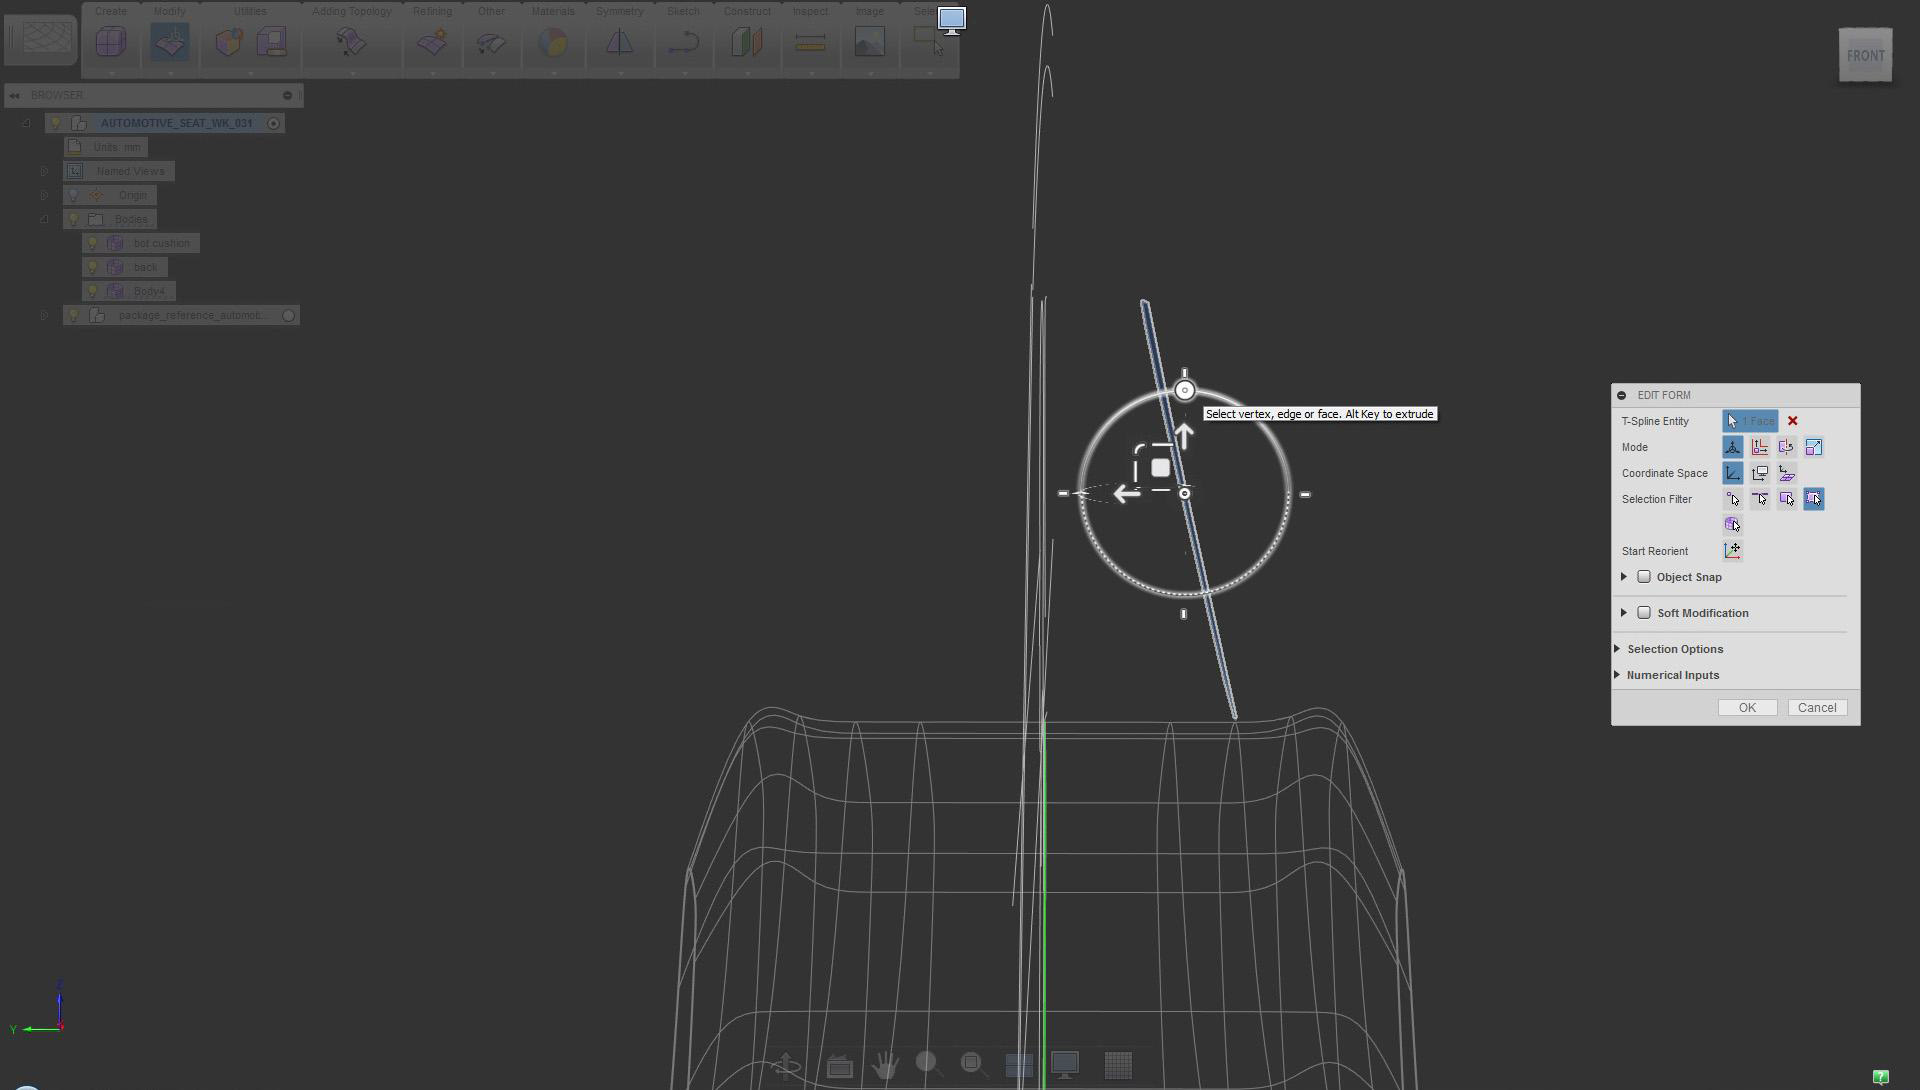1920x1090 pixels.
Task: Enable the Object Snap checkbox
Action: pos(1643,577)
